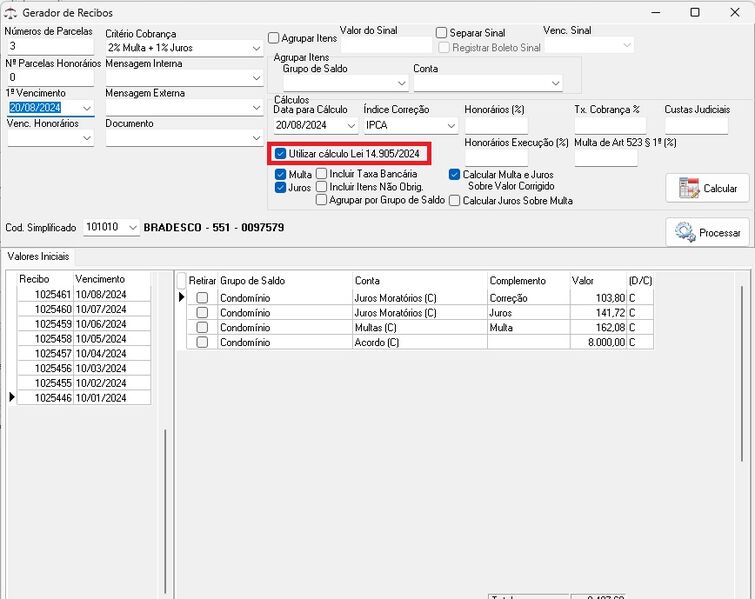Click the Calcular calculator icon
The image size is (755, 599).
coord(688,188)
